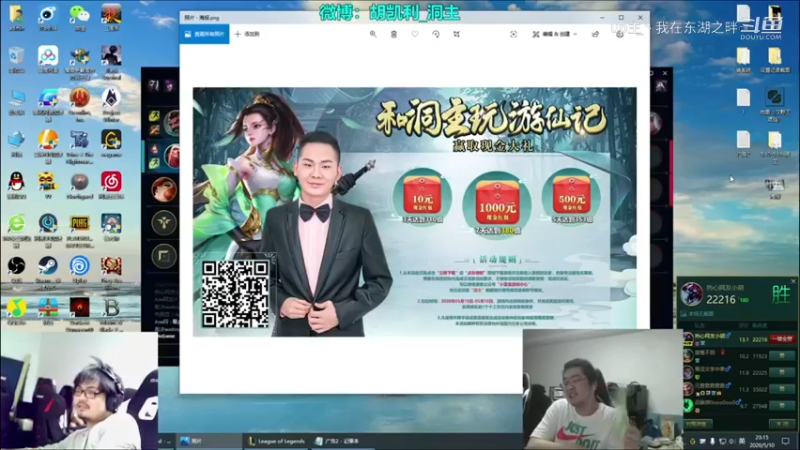Viewport: 800px width, 450px height.
Task: Rotate the image in the Photos toolbar
Action: click(x=436, y=34)
